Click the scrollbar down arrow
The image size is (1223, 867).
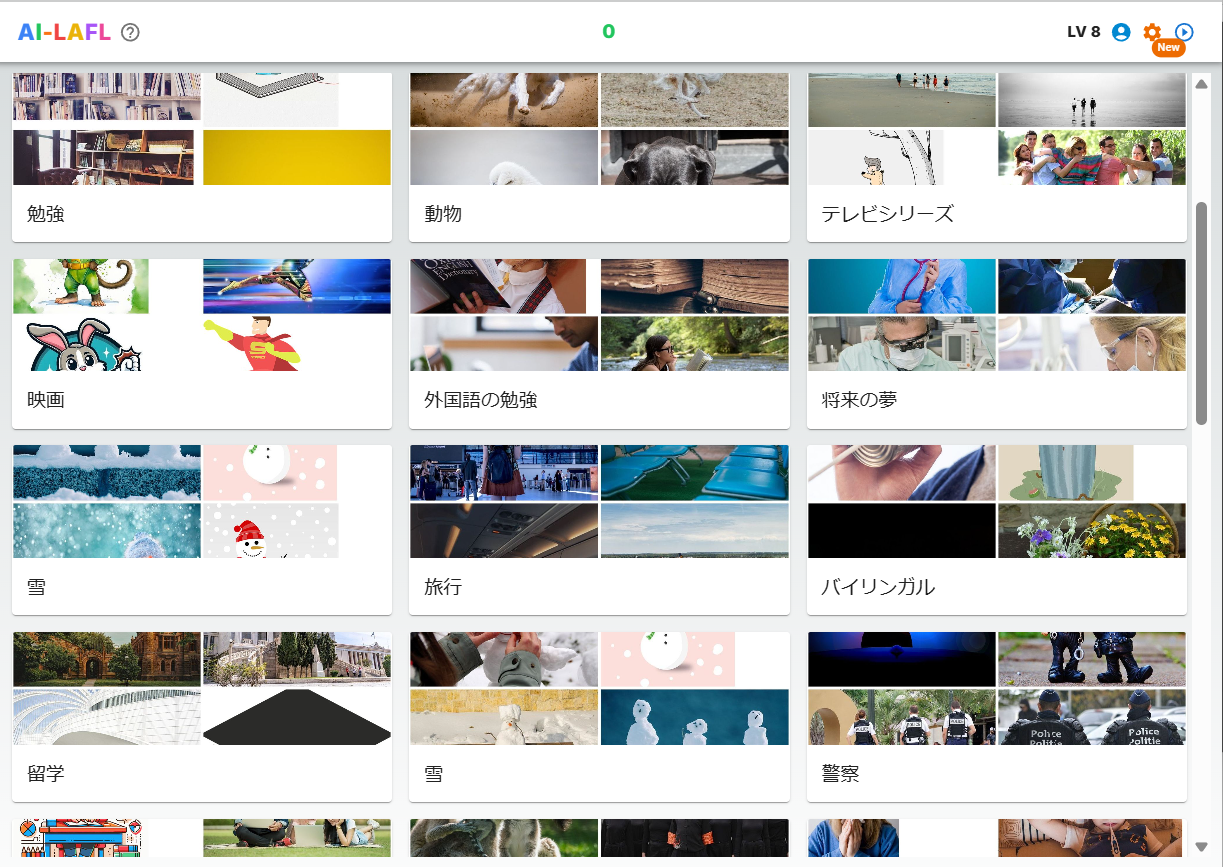tap(1202, 847)
